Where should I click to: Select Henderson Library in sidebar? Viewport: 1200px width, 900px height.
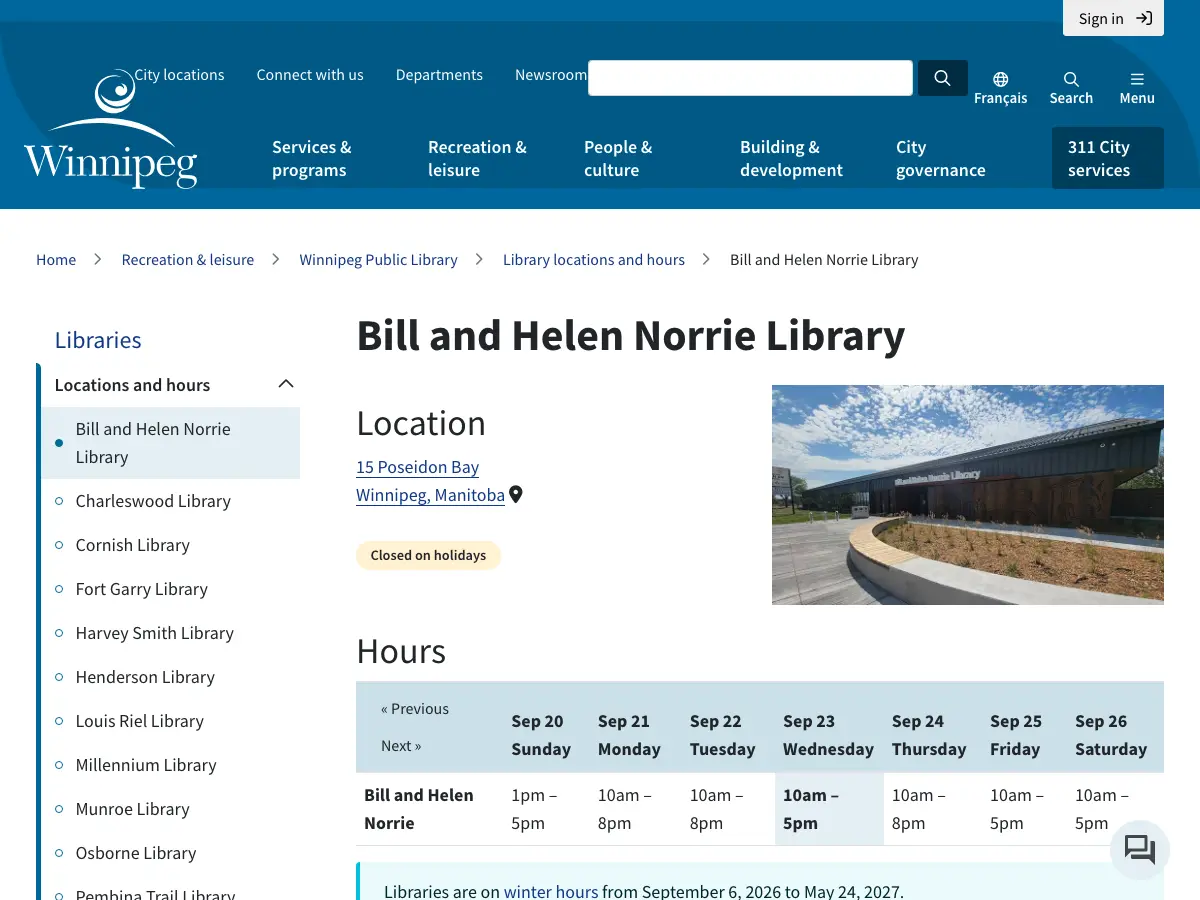(x=145, y=677)
